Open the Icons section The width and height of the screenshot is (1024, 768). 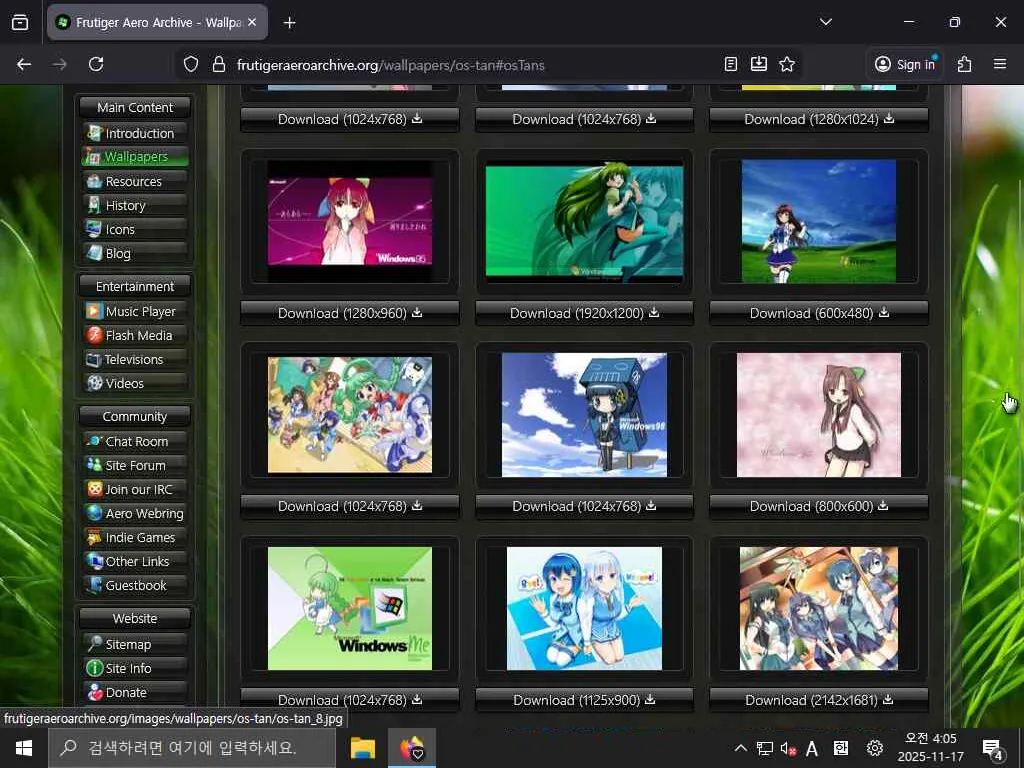point(135,229)
